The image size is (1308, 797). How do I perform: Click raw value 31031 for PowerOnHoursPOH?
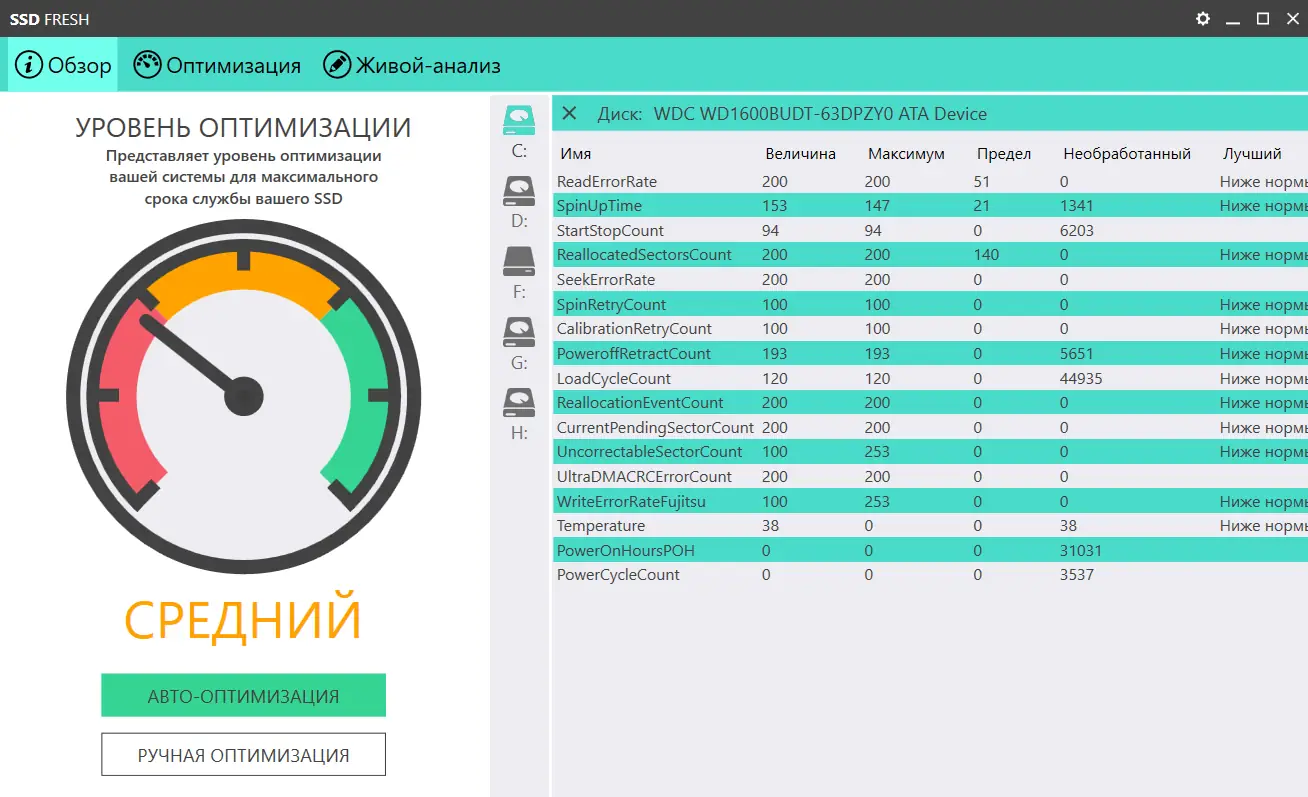click(x=1082, y=550)
